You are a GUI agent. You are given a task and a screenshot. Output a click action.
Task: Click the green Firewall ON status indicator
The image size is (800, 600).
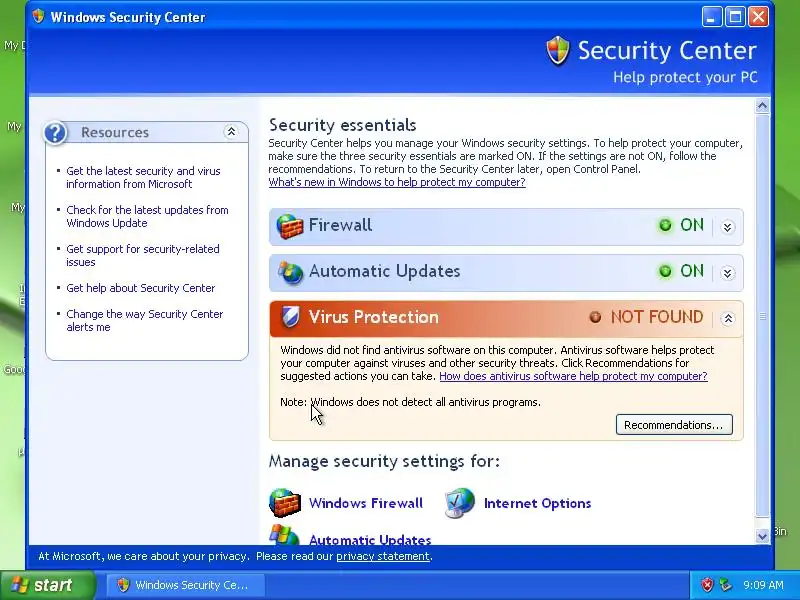pyautogui.click(x=665, y=225)
